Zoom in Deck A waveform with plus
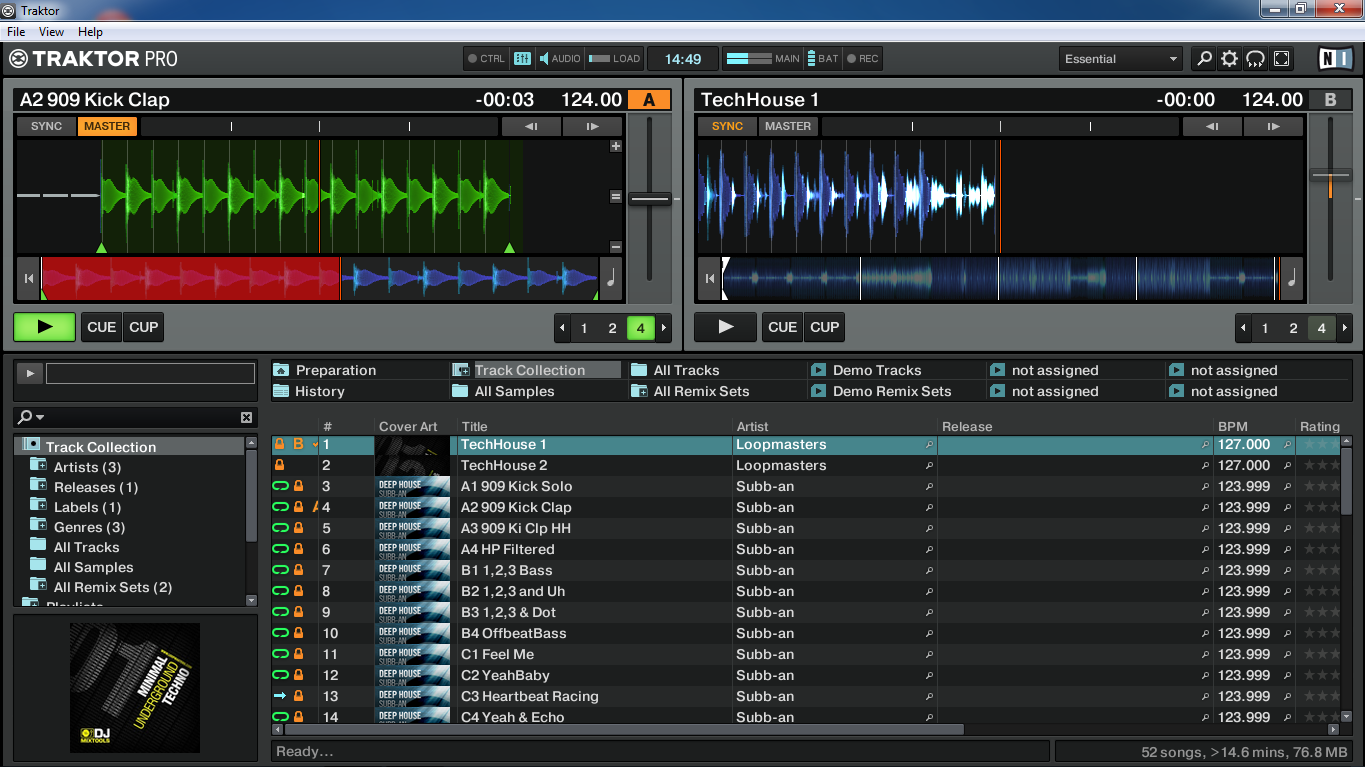The width and height of the screenshot is (1365, 767). [x=616, y=146]
